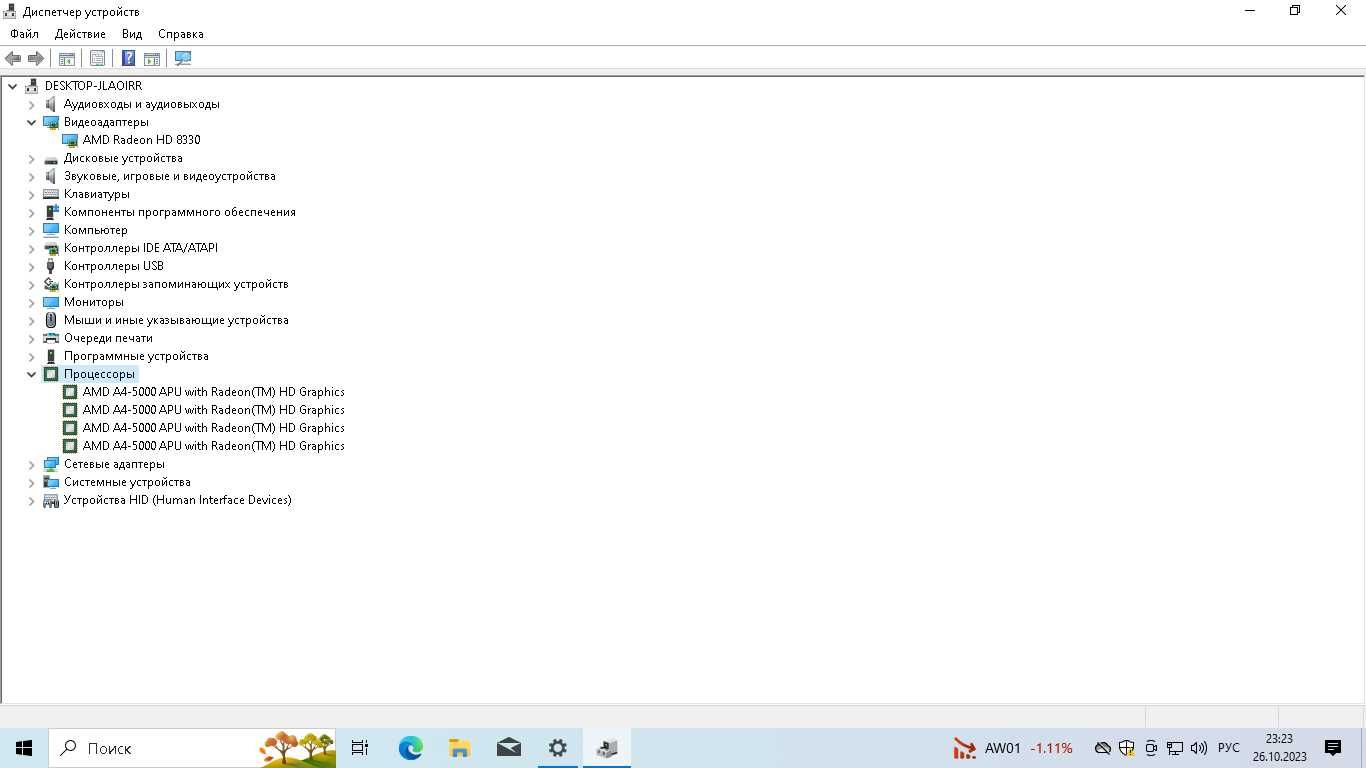The height and width of the screenshot is (768, 1366).
Task: Expand Сетевые адаптеры
Action: (31, 464)
